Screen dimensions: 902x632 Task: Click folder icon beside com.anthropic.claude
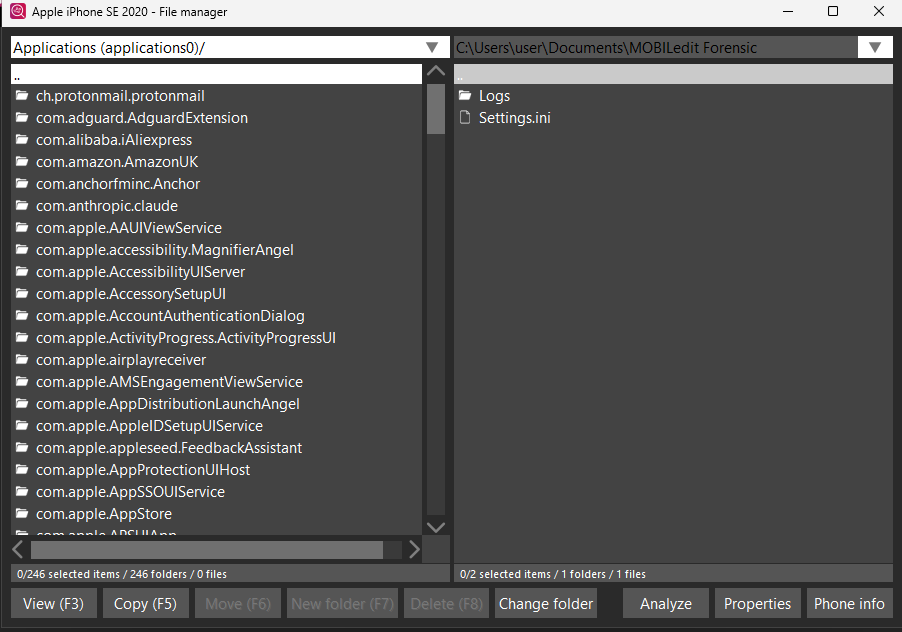pos(22,205)
